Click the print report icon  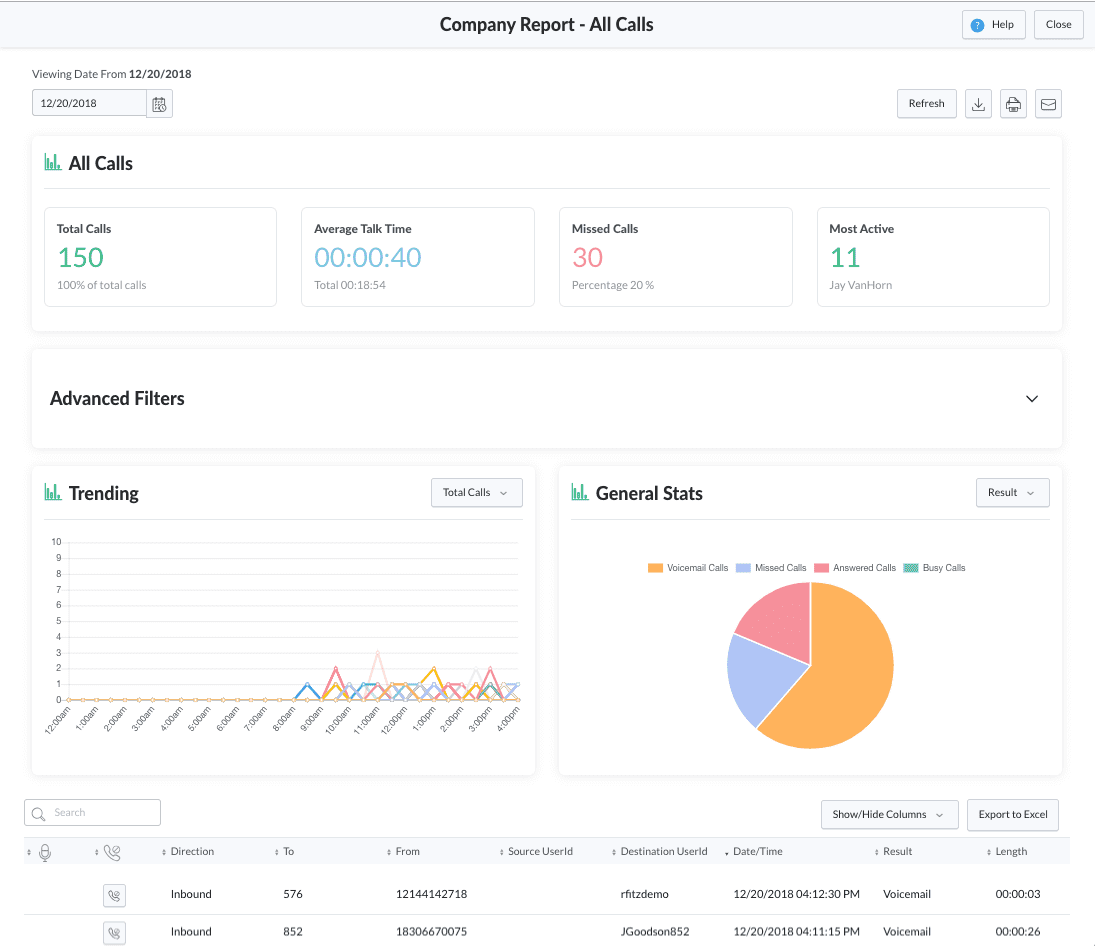coord(1013,104)
